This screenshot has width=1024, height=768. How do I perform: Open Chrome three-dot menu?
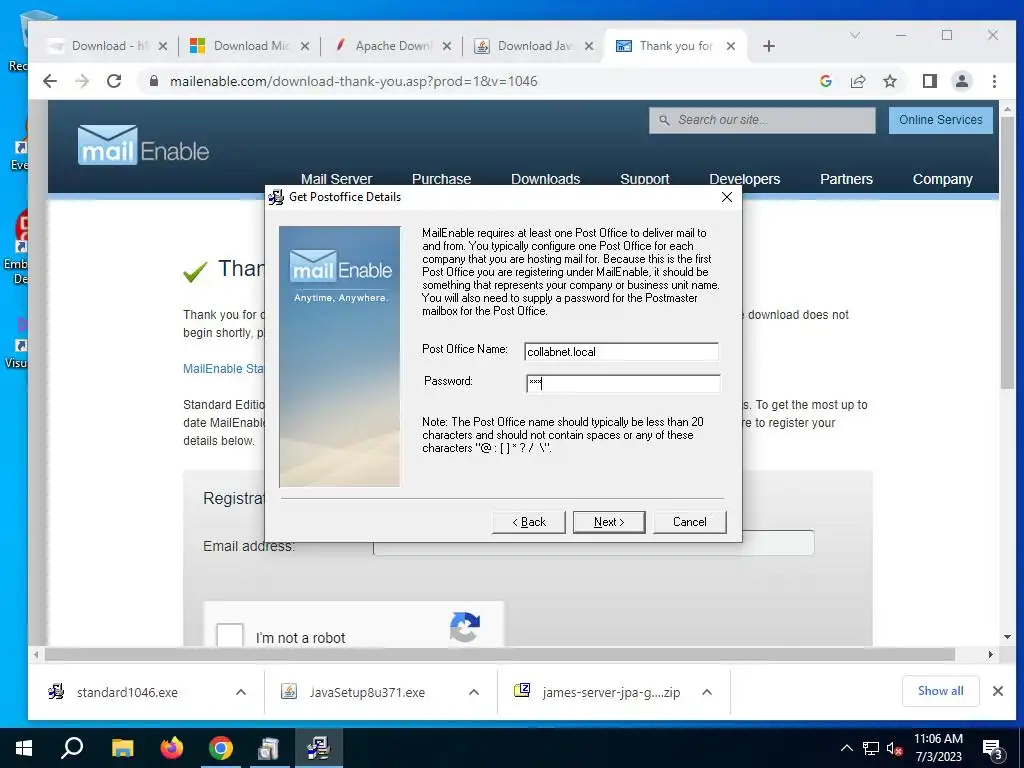coord(994,81)
